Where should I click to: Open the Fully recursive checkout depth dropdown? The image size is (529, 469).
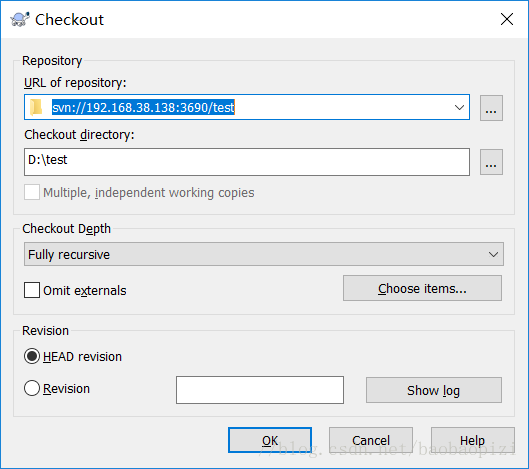click(264, 254)
